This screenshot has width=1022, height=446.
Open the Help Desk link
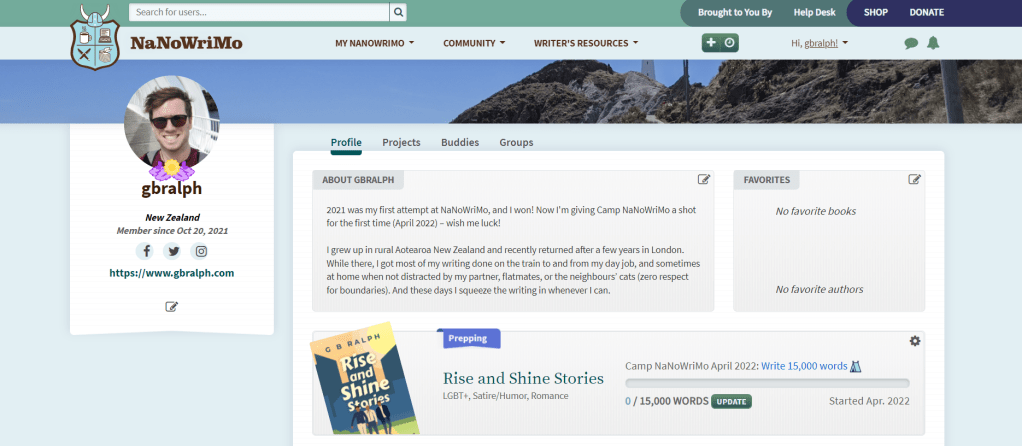(815, 12)
